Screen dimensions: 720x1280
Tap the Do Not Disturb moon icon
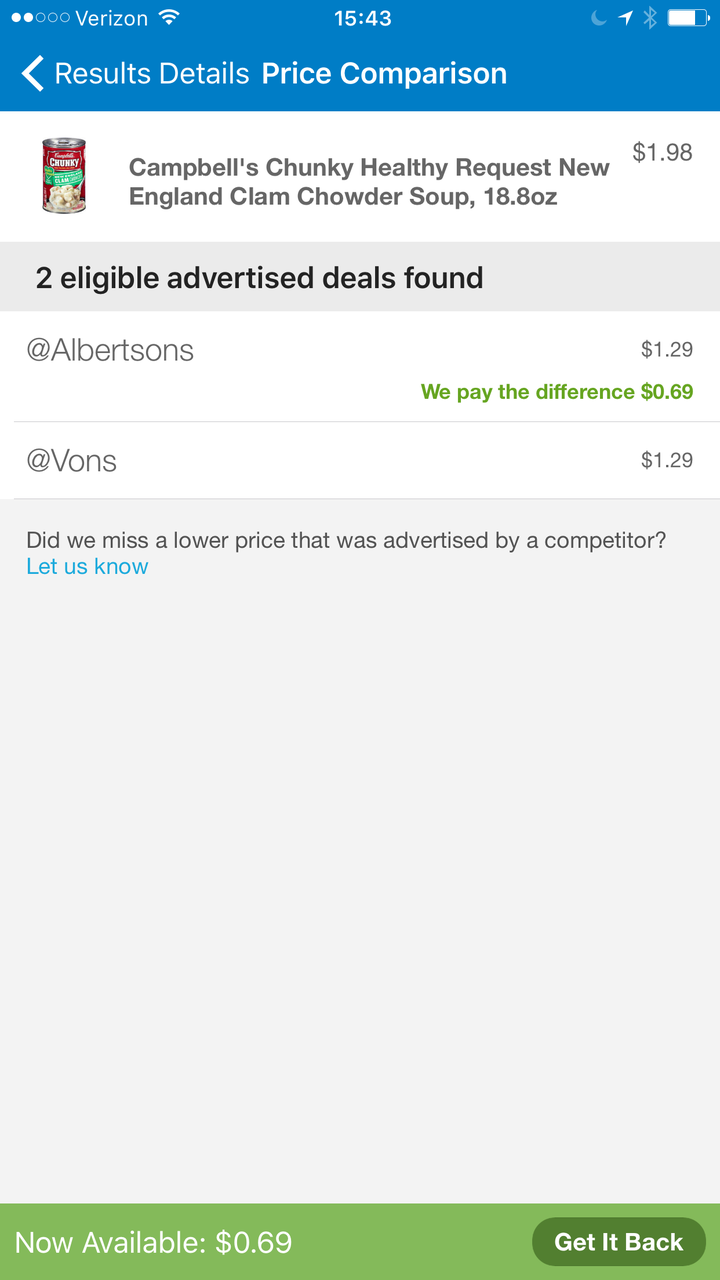point(599,18)
